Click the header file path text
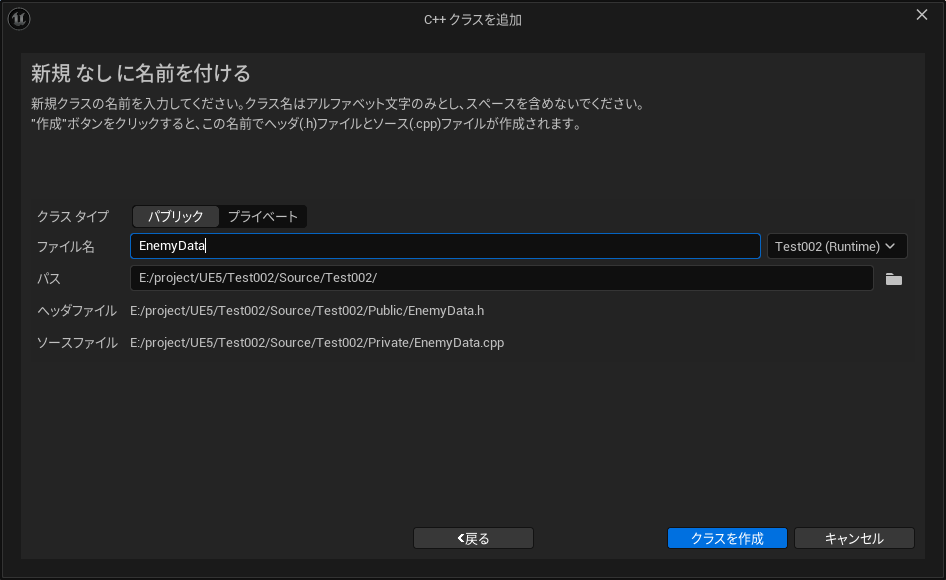 point(307,311)
